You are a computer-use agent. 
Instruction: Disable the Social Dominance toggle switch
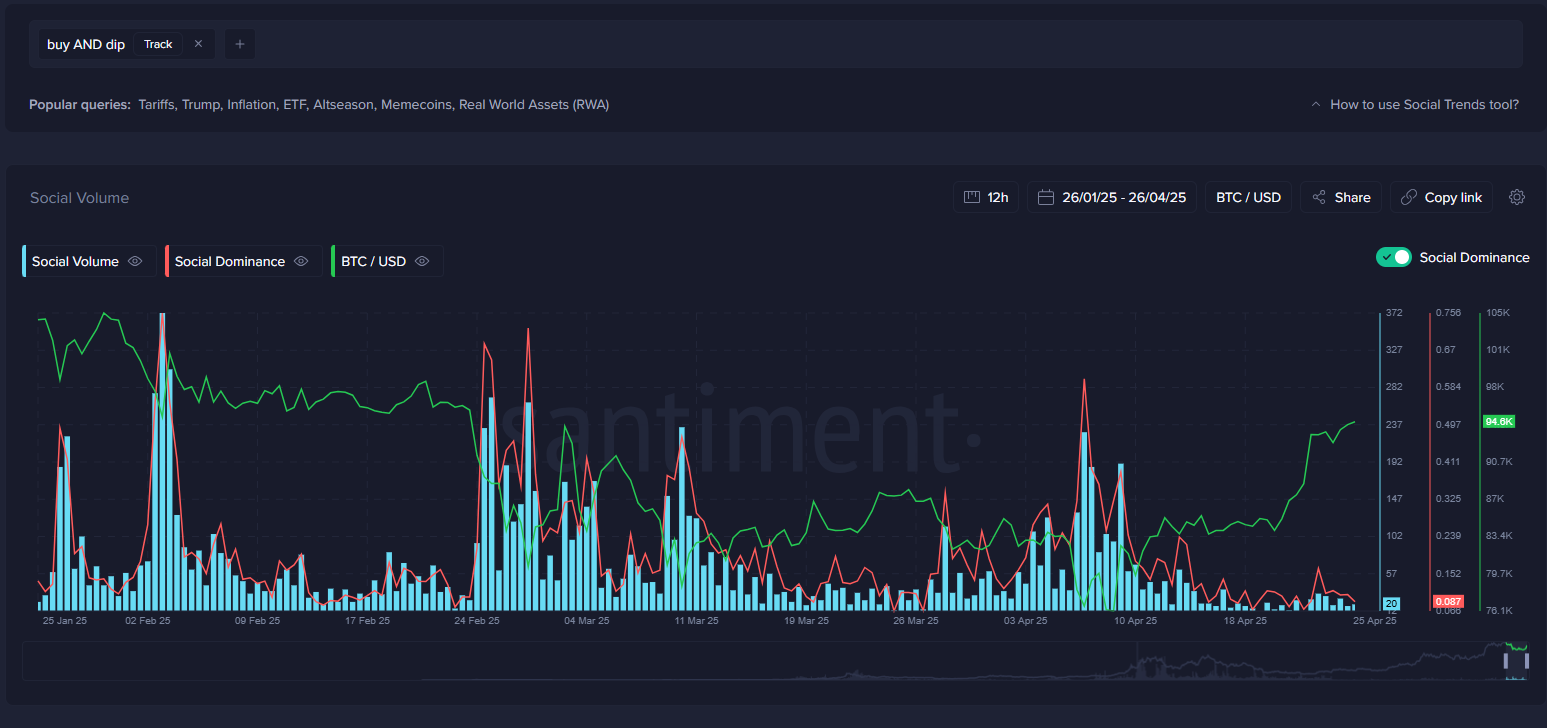click(1393, 257)
